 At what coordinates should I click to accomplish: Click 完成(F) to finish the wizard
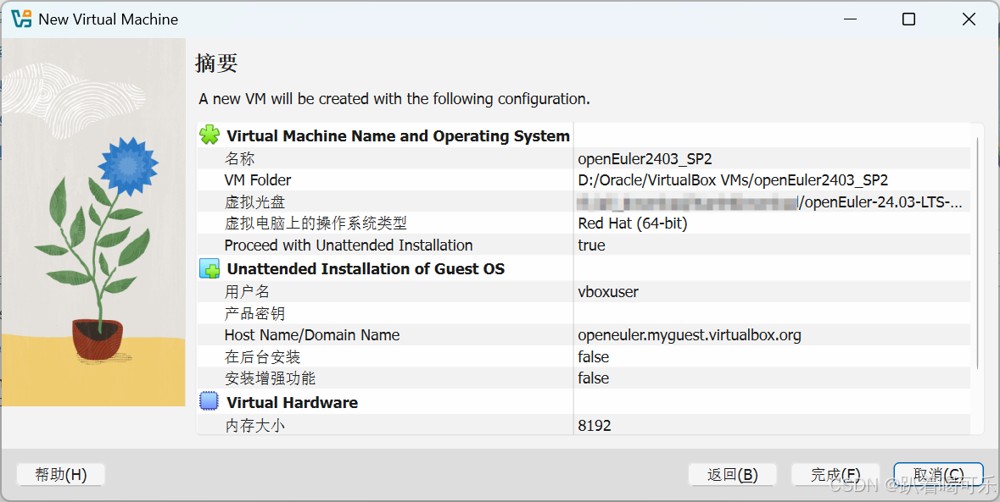pos(835,474)
